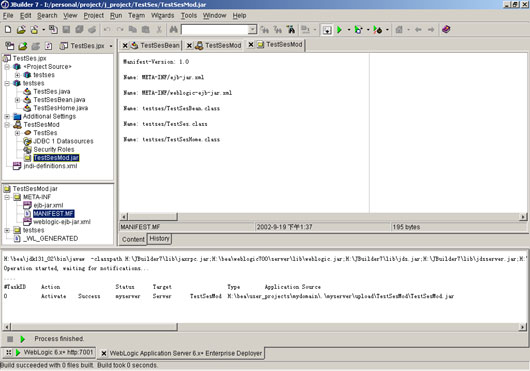Open the Project menu
530x371 pixels.
click(x=94, y=16)
